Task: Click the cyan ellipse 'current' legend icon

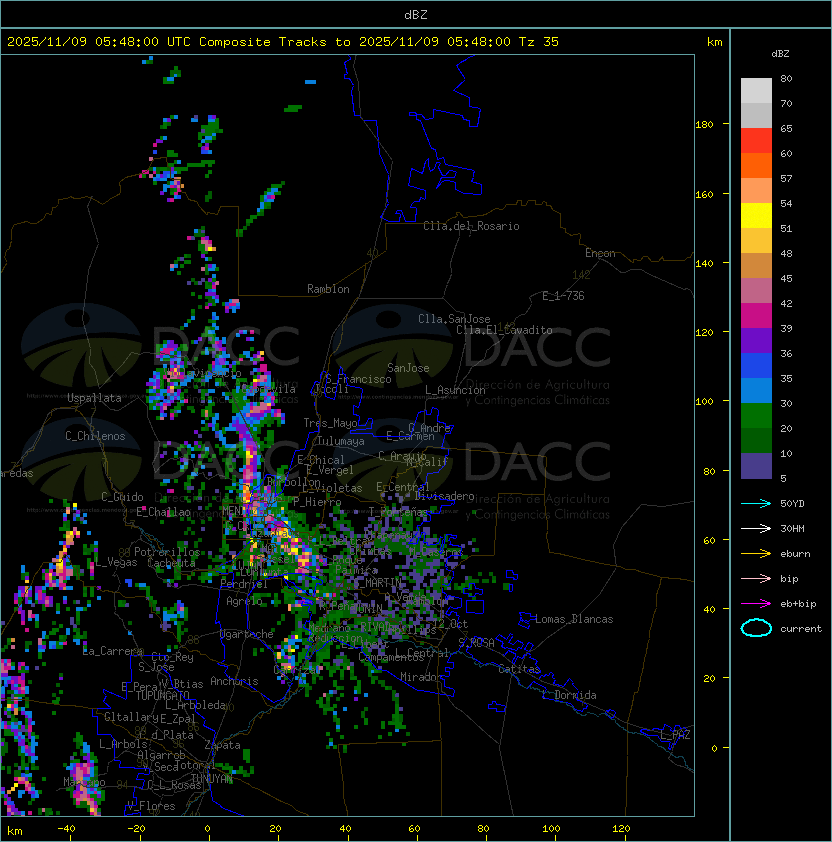Action: point(756,628)
